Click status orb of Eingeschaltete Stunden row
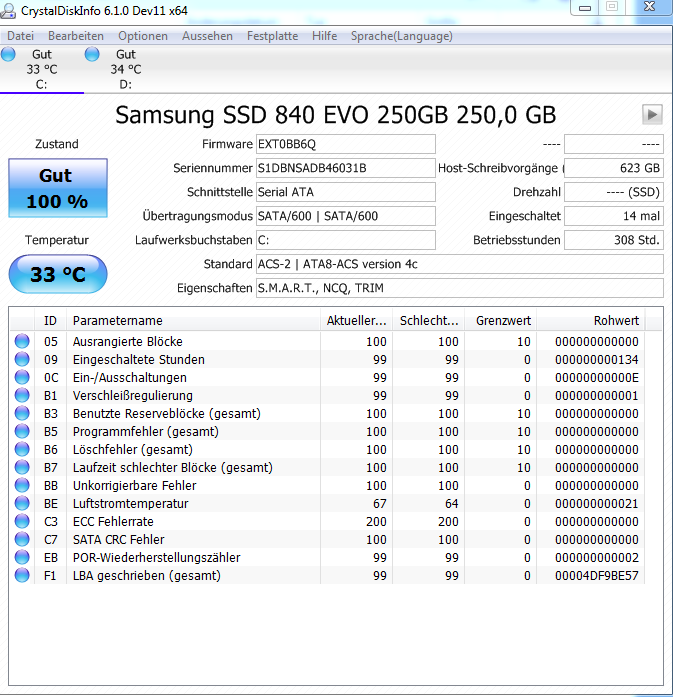 point(22,359)
